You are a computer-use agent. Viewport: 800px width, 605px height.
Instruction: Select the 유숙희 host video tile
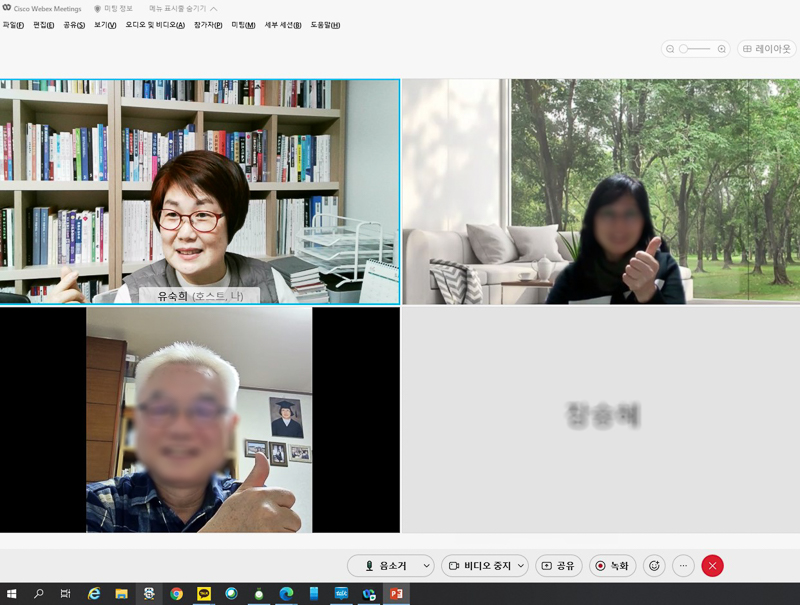click(x=200, y=190)
